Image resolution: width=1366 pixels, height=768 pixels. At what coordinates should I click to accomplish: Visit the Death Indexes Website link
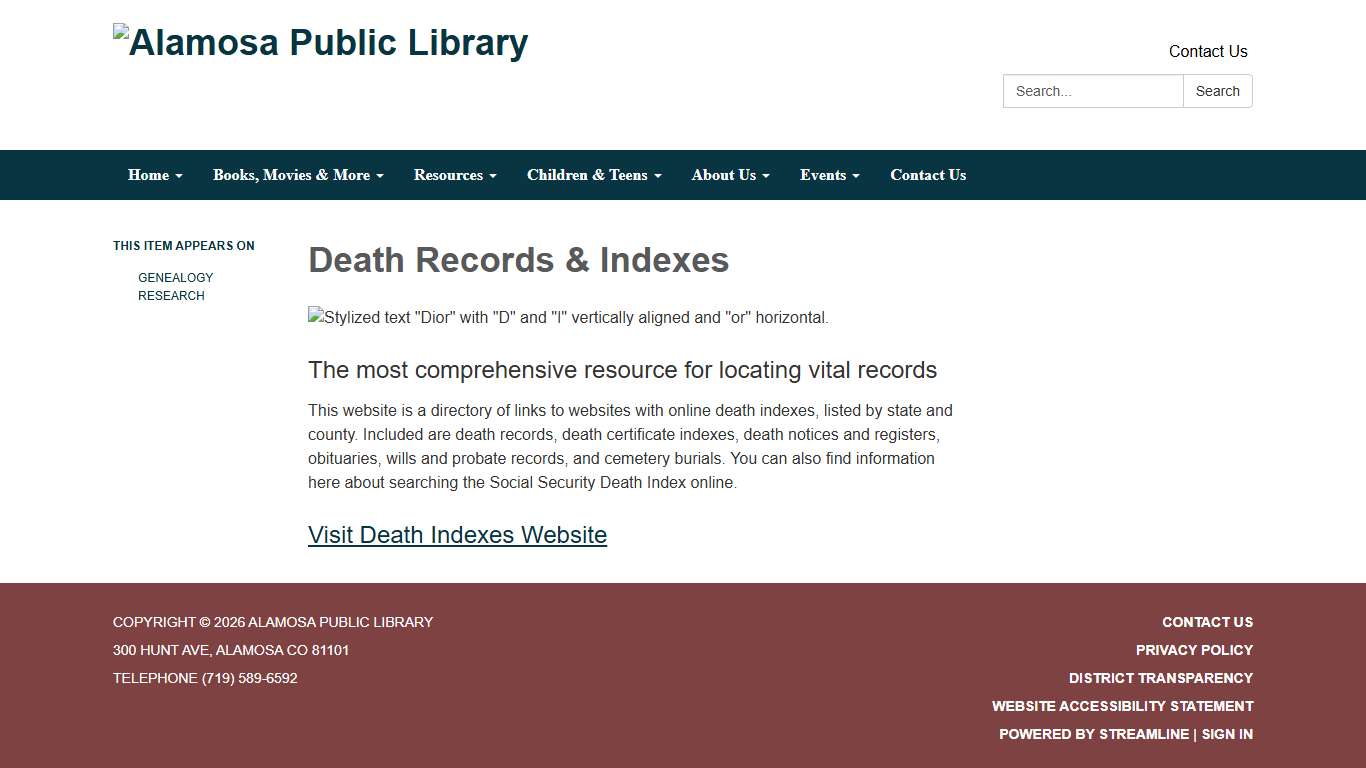click(x=457, y=535)
